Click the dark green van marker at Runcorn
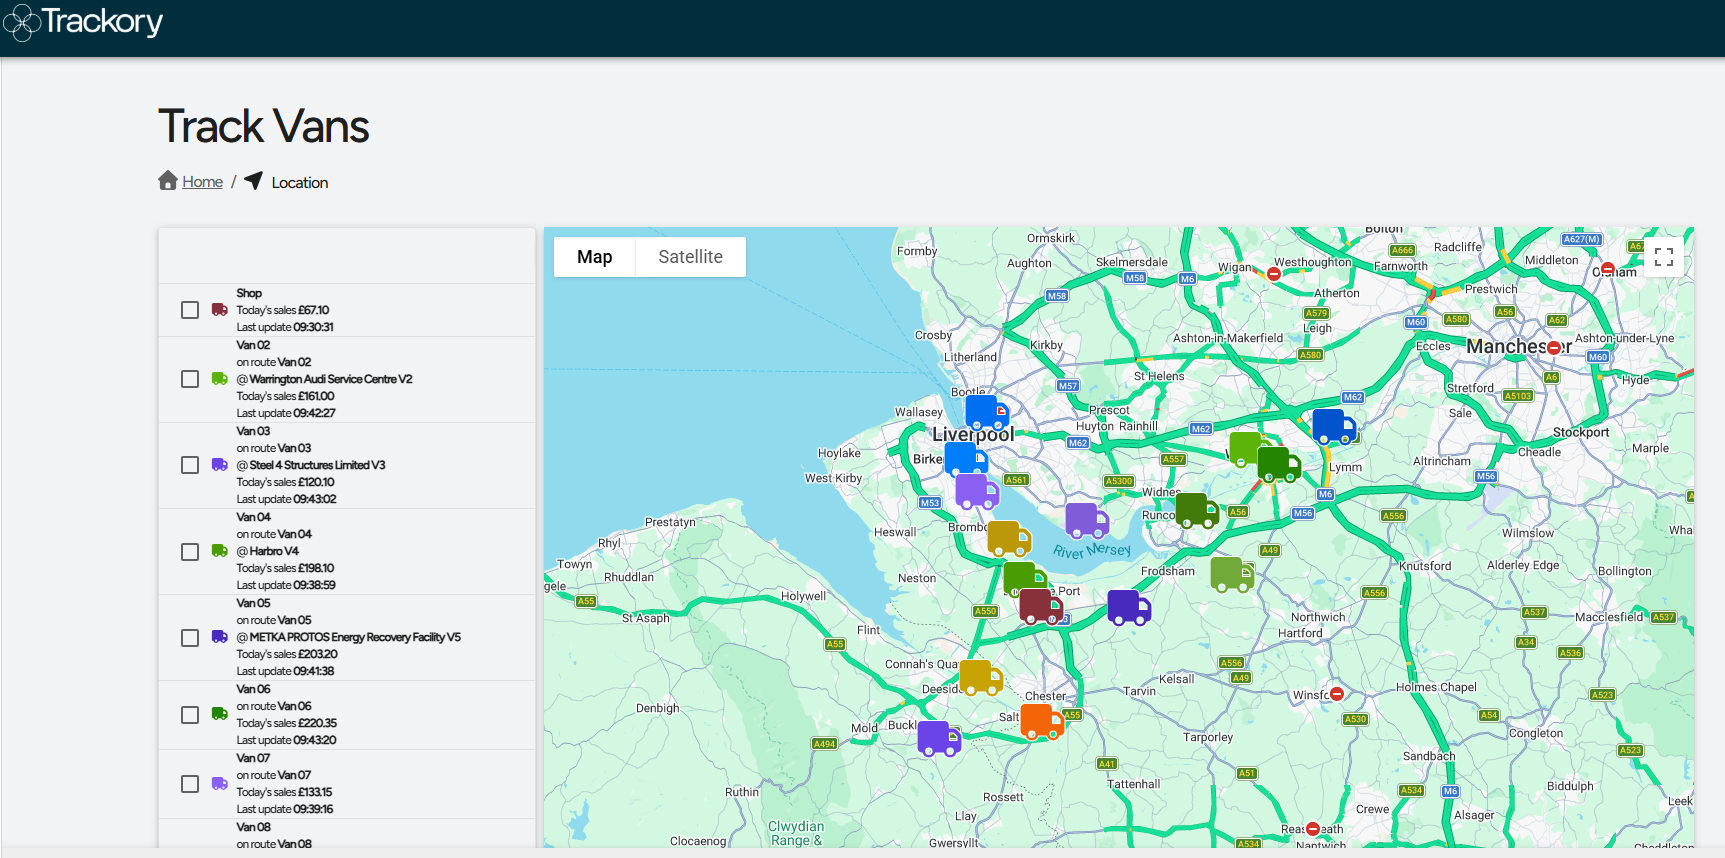This screenshot has width=1725, height=858. pyautogui.click(x=1197, y=510)
